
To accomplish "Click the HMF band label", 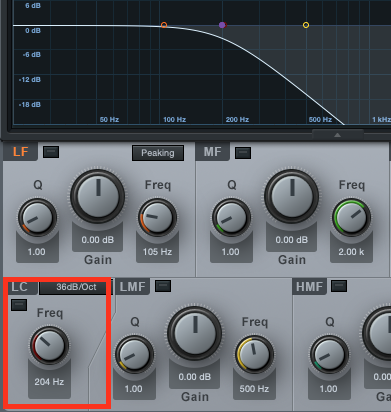I will click(309, 287).
